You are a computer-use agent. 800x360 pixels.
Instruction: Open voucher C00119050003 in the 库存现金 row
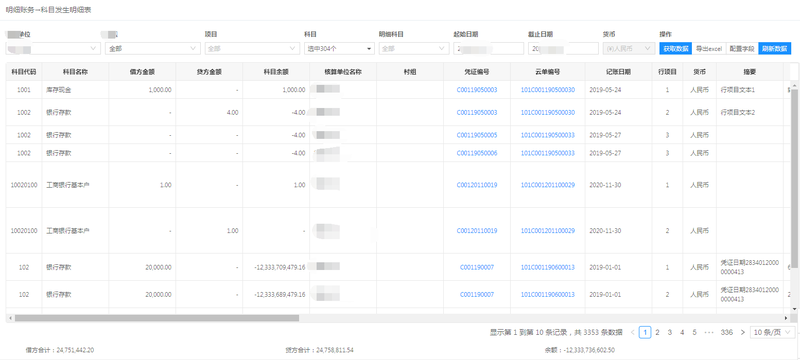[477, 90]
